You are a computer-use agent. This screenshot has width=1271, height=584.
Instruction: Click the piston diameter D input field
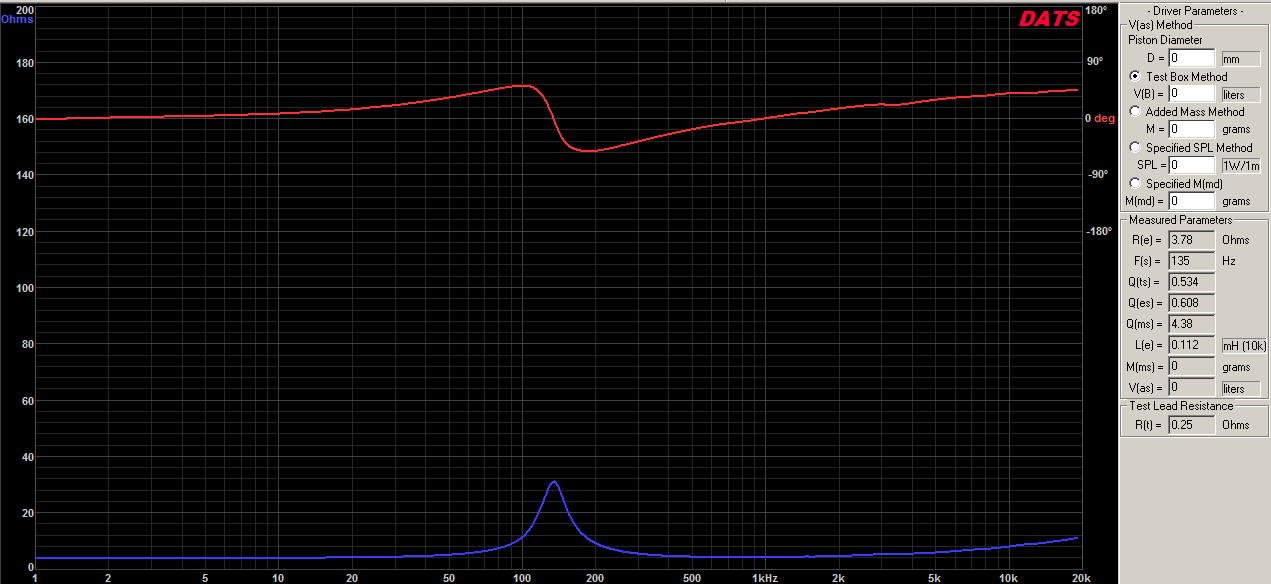(x=1191, y=59)
